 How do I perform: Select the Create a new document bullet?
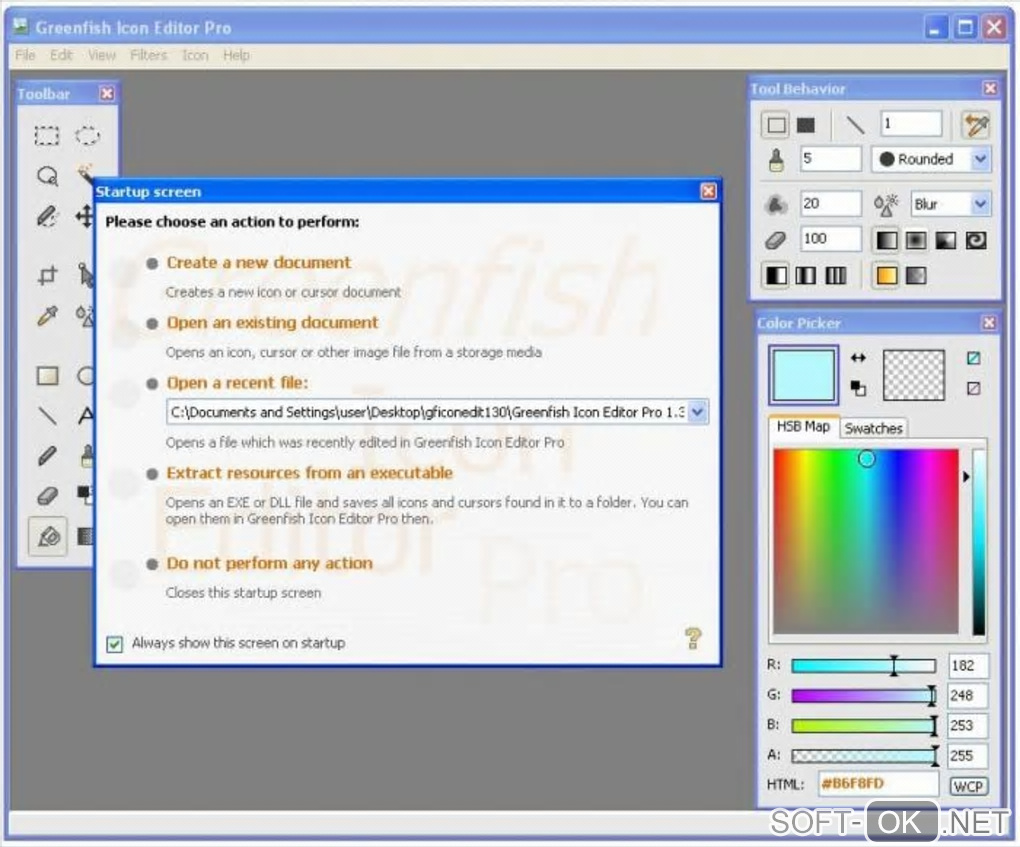[x=152, y=263]
